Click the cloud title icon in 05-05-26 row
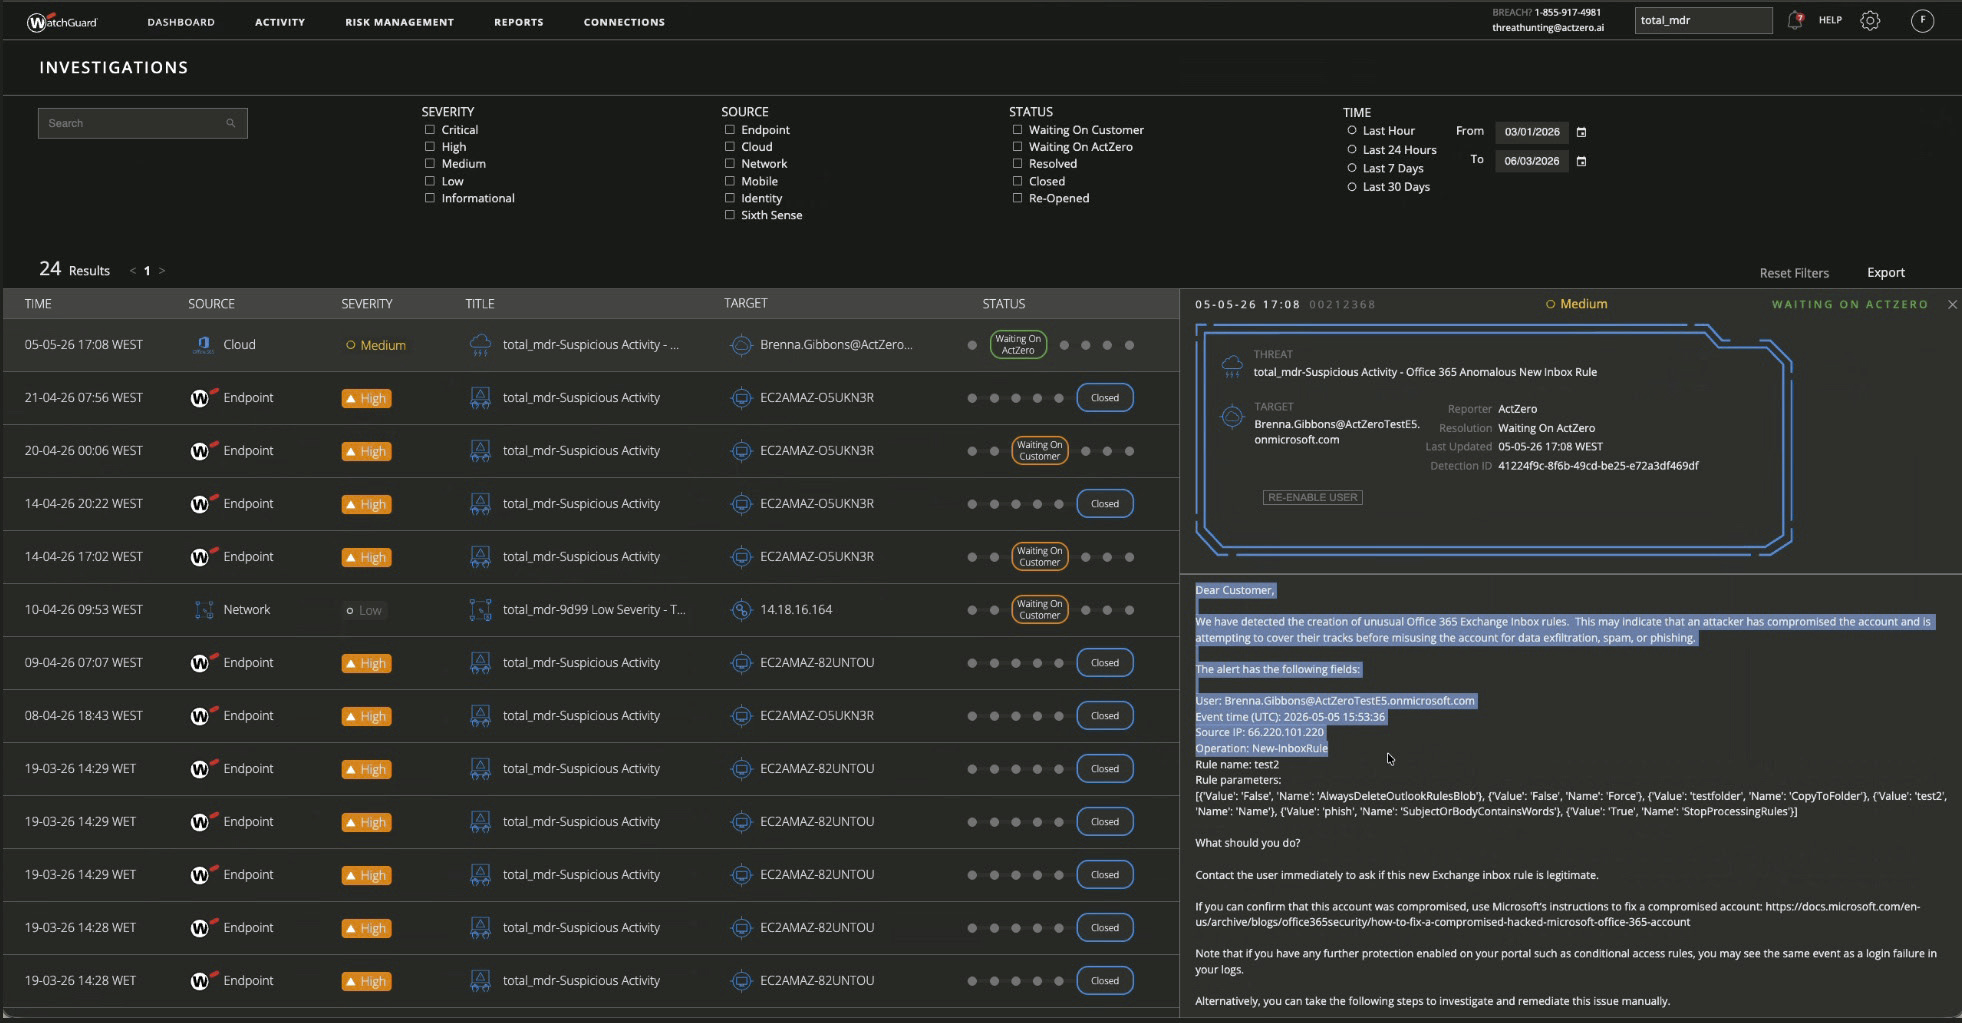 tap(480, 345)
